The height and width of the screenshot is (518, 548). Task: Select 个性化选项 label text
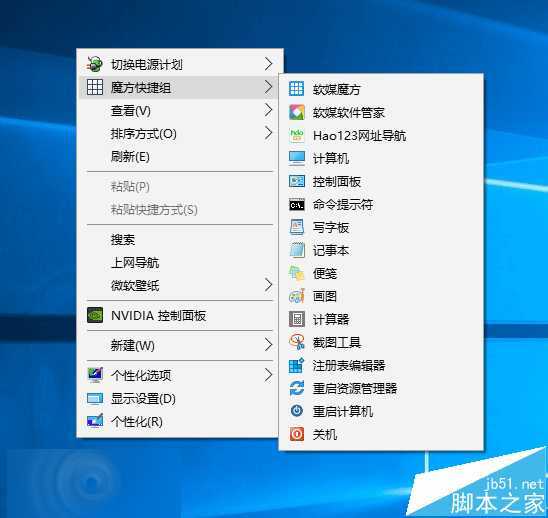[x=141, y=375]
